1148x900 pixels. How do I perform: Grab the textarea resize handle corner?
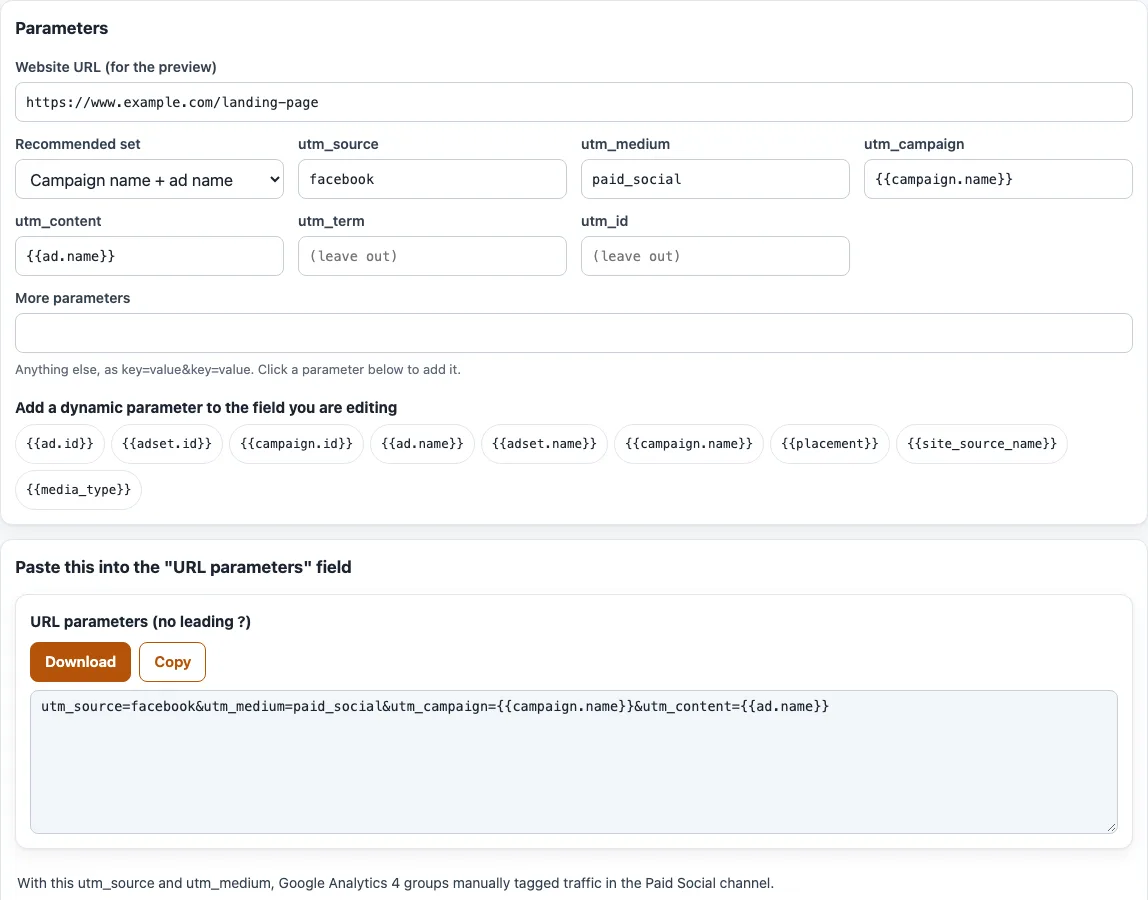pyautogui.click(x=1111, y=827)
